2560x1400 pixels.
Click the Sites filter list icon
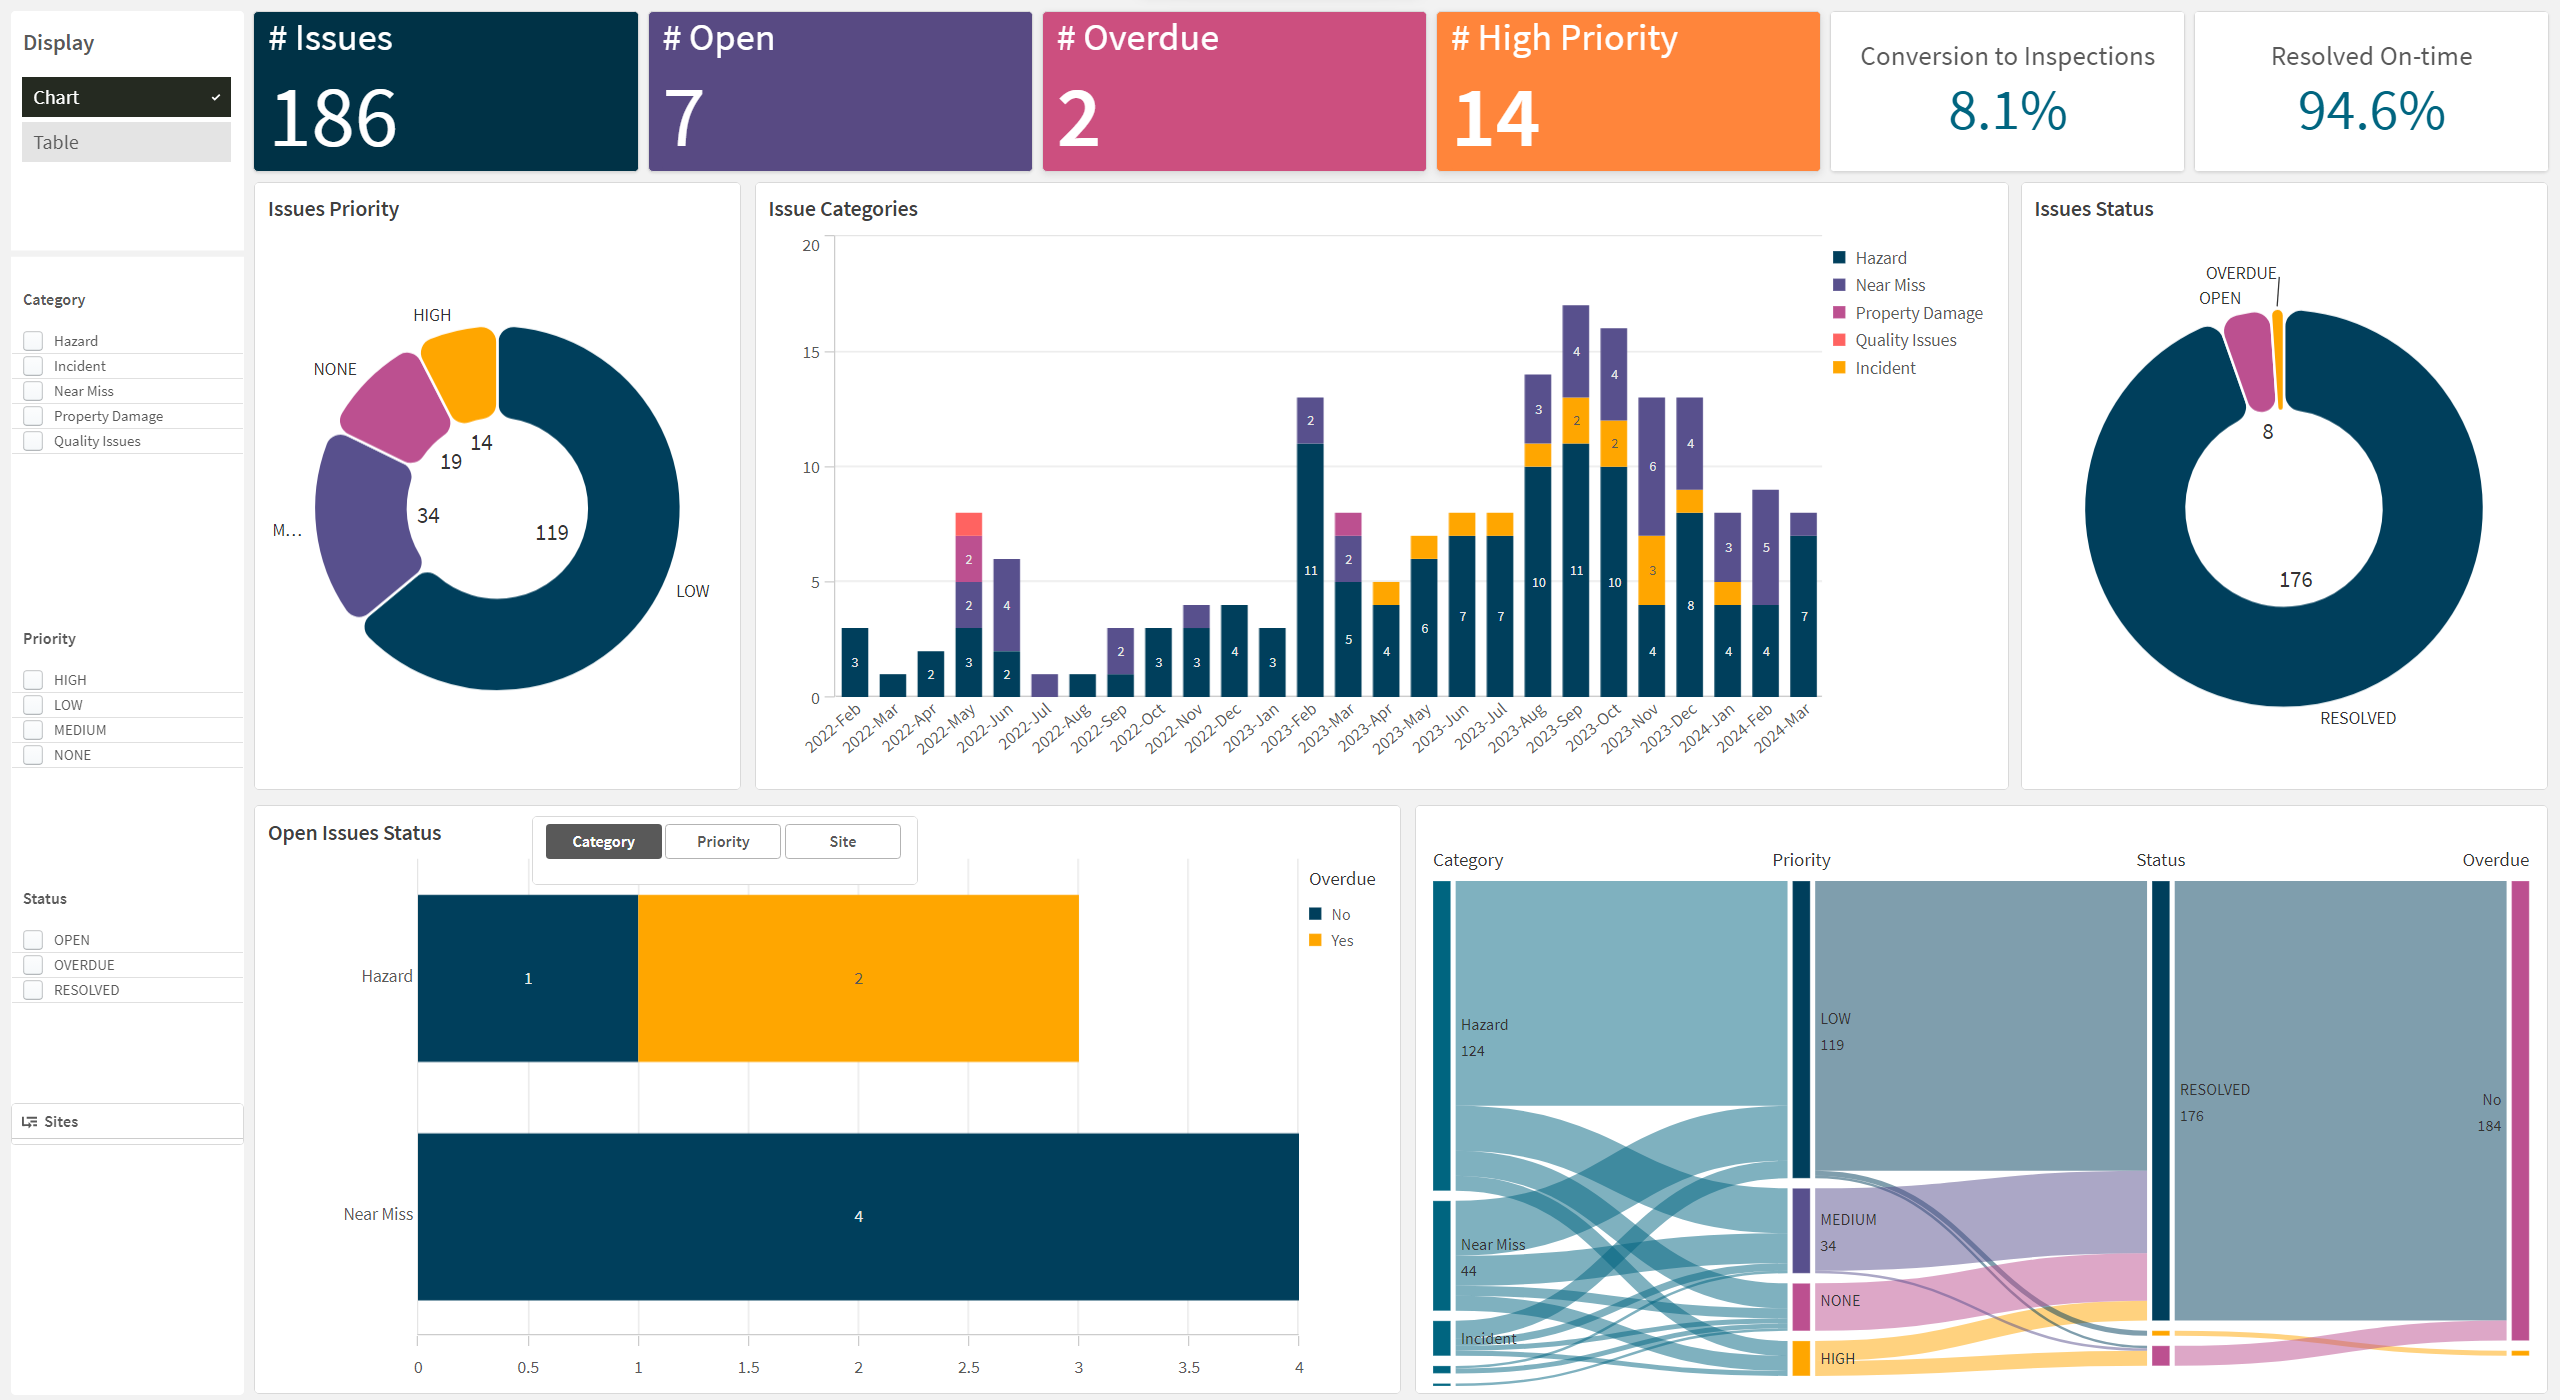(30, 1122)
